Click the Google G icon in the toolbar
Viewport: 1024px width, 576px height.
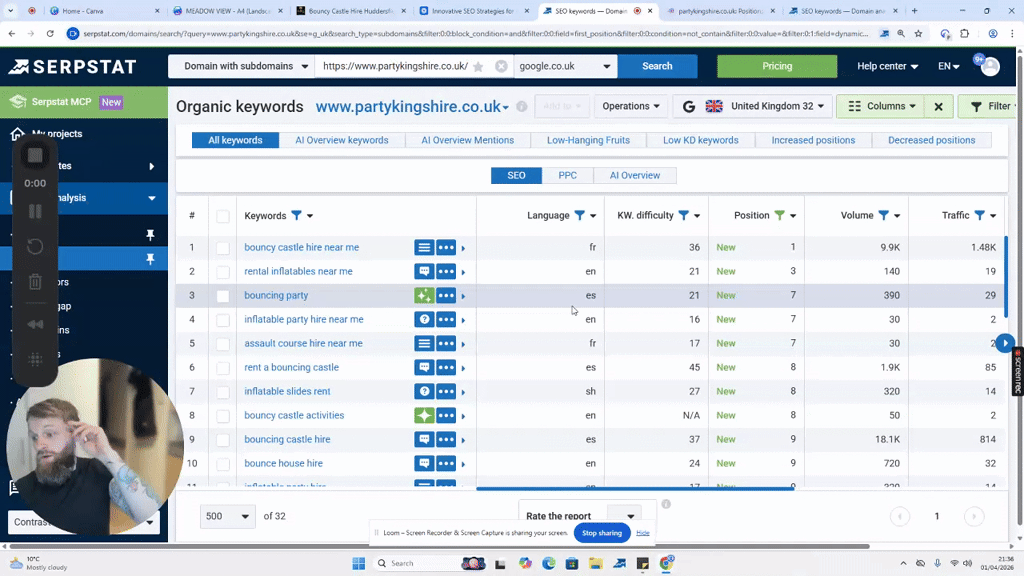pyautogui.click(x=687, y=105)
